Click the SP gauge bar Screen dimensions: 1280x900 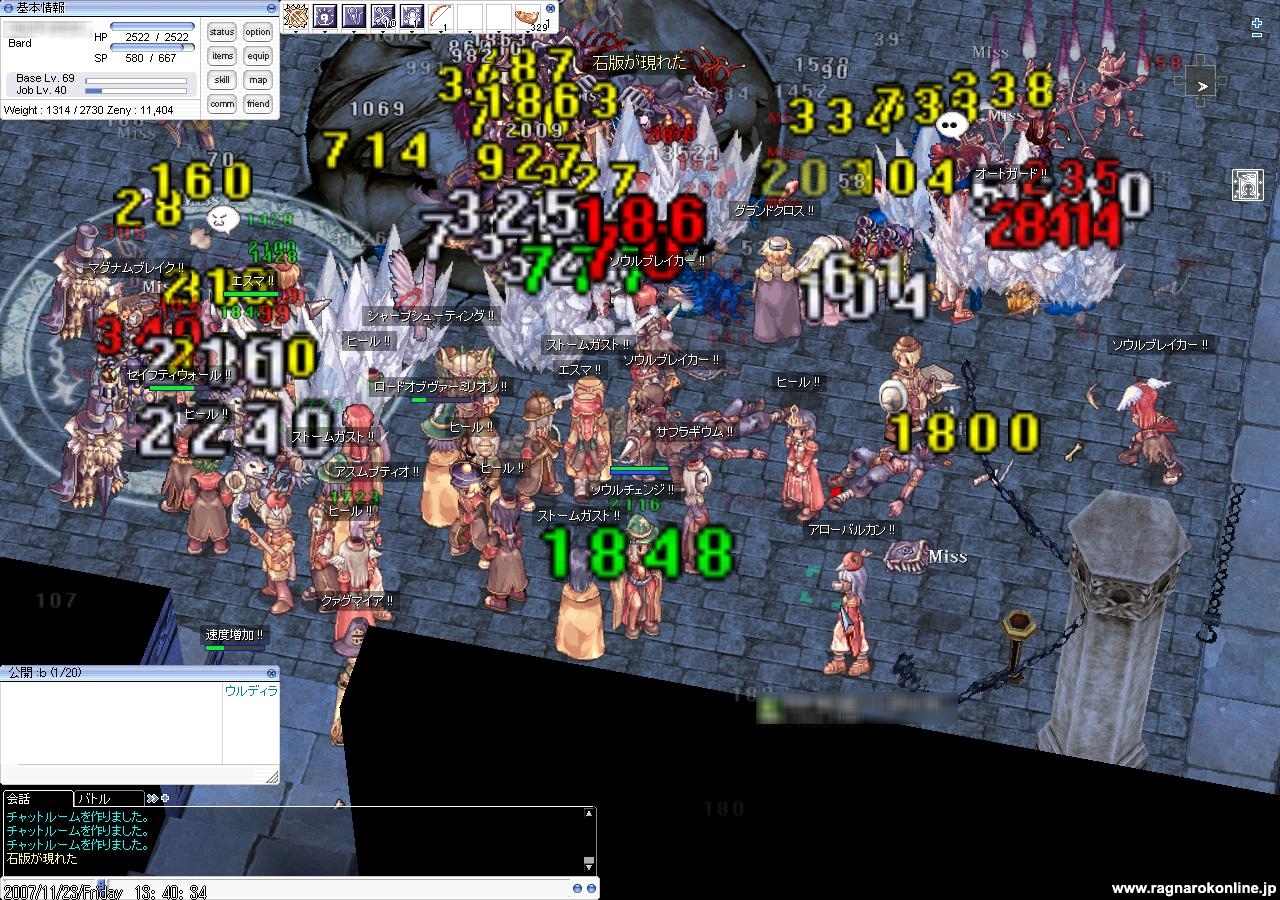point(152,47)
